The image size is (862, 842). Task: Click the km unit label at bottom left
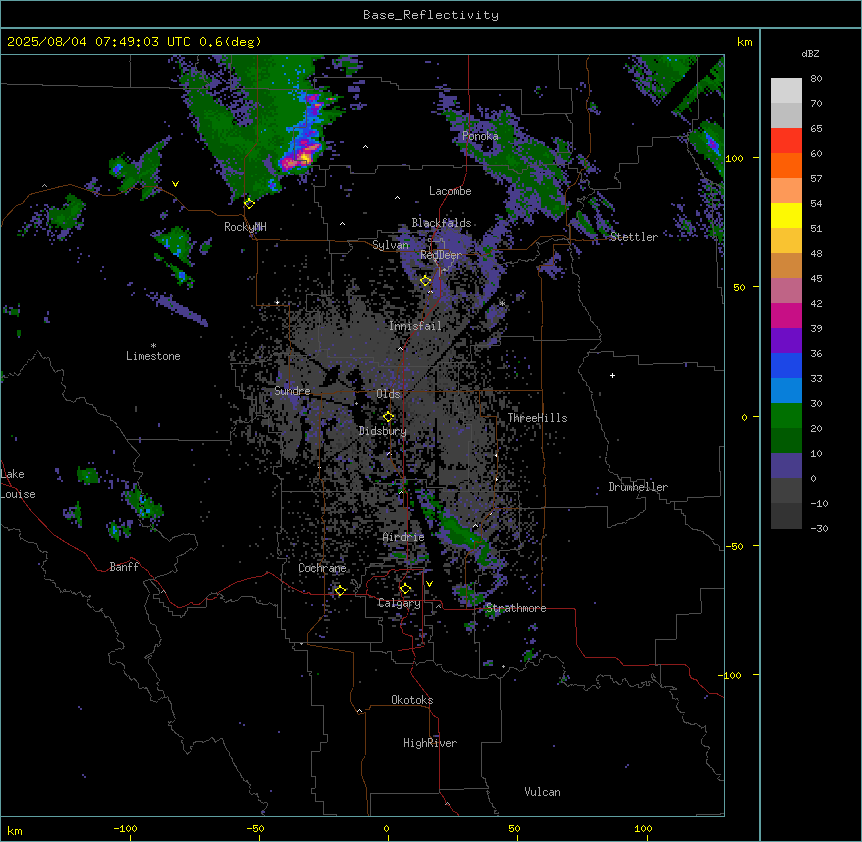point(15,830)
